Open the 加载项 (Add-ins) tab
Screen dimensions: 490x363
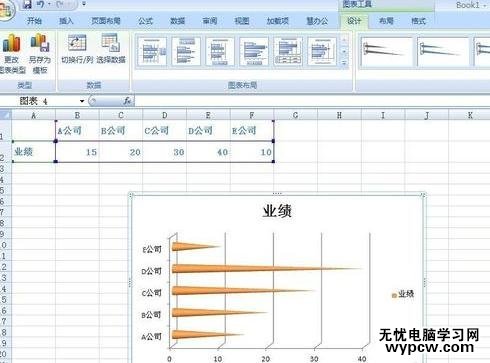tap(277, 21)
